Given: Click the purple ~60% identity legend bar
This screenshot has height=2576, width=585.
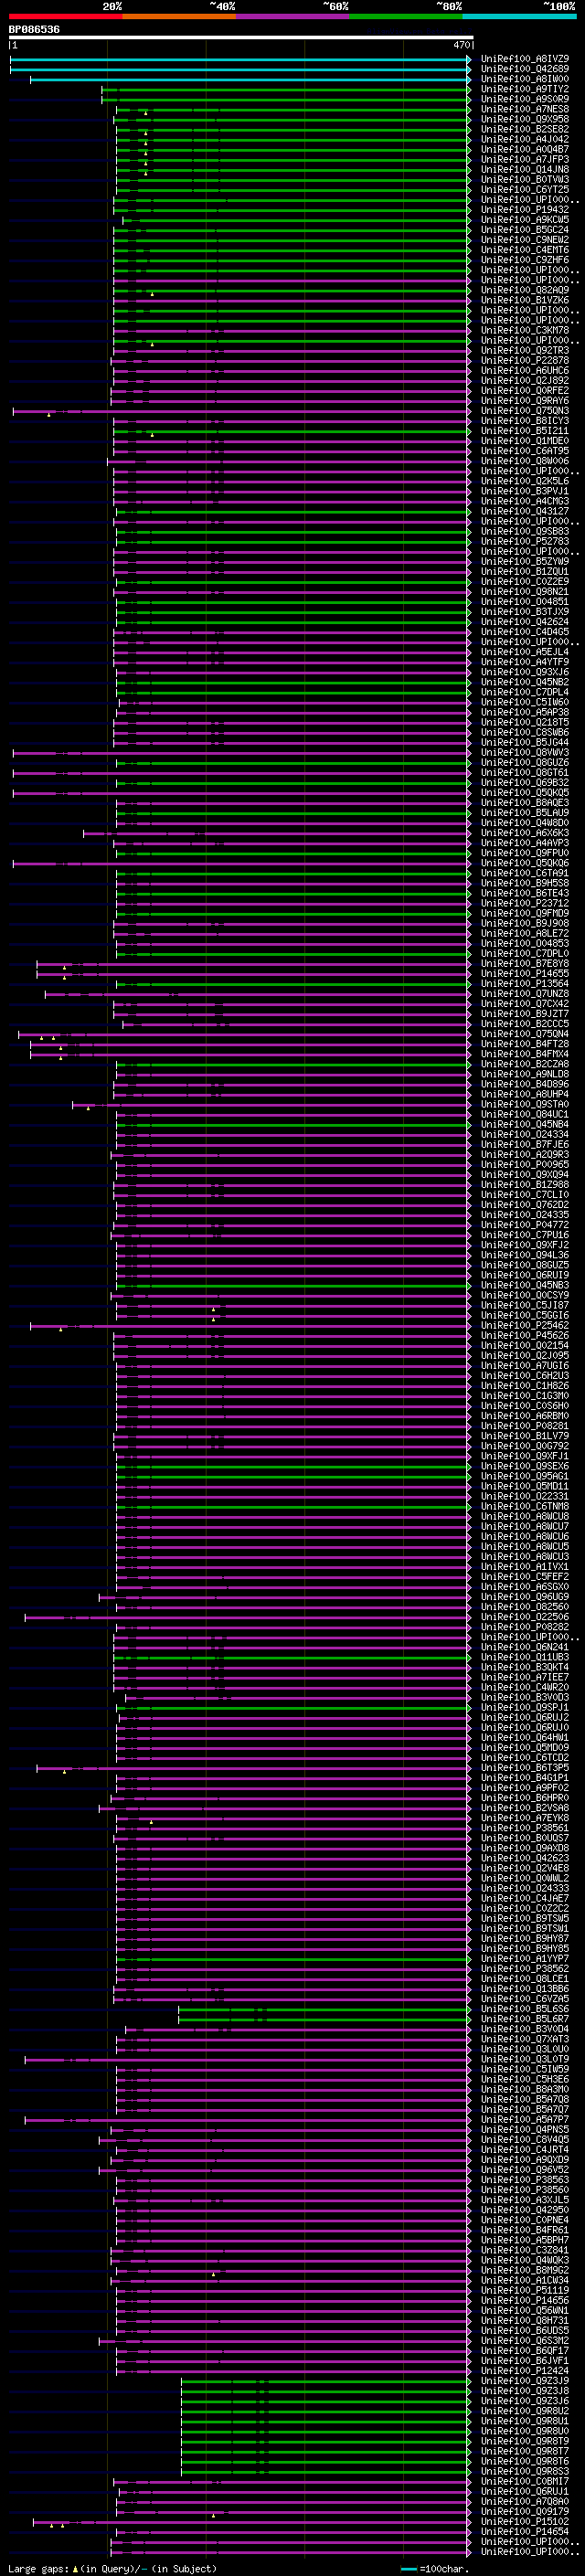Looking at the screenshot, I should tap(292, 17).
